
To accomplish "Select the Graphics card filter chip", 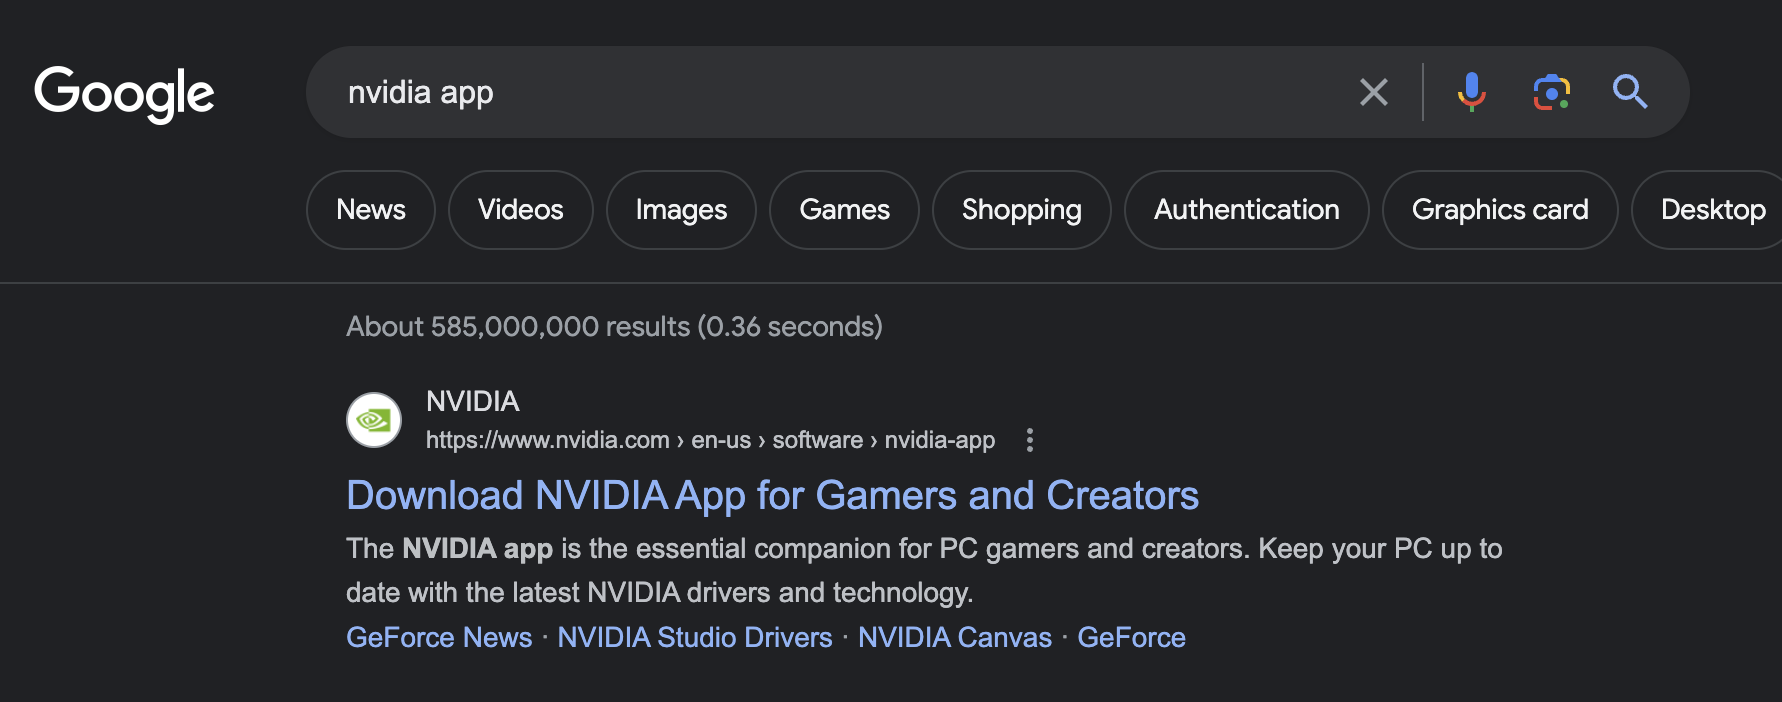I will pyautogui.click(x=1500, y=210).
